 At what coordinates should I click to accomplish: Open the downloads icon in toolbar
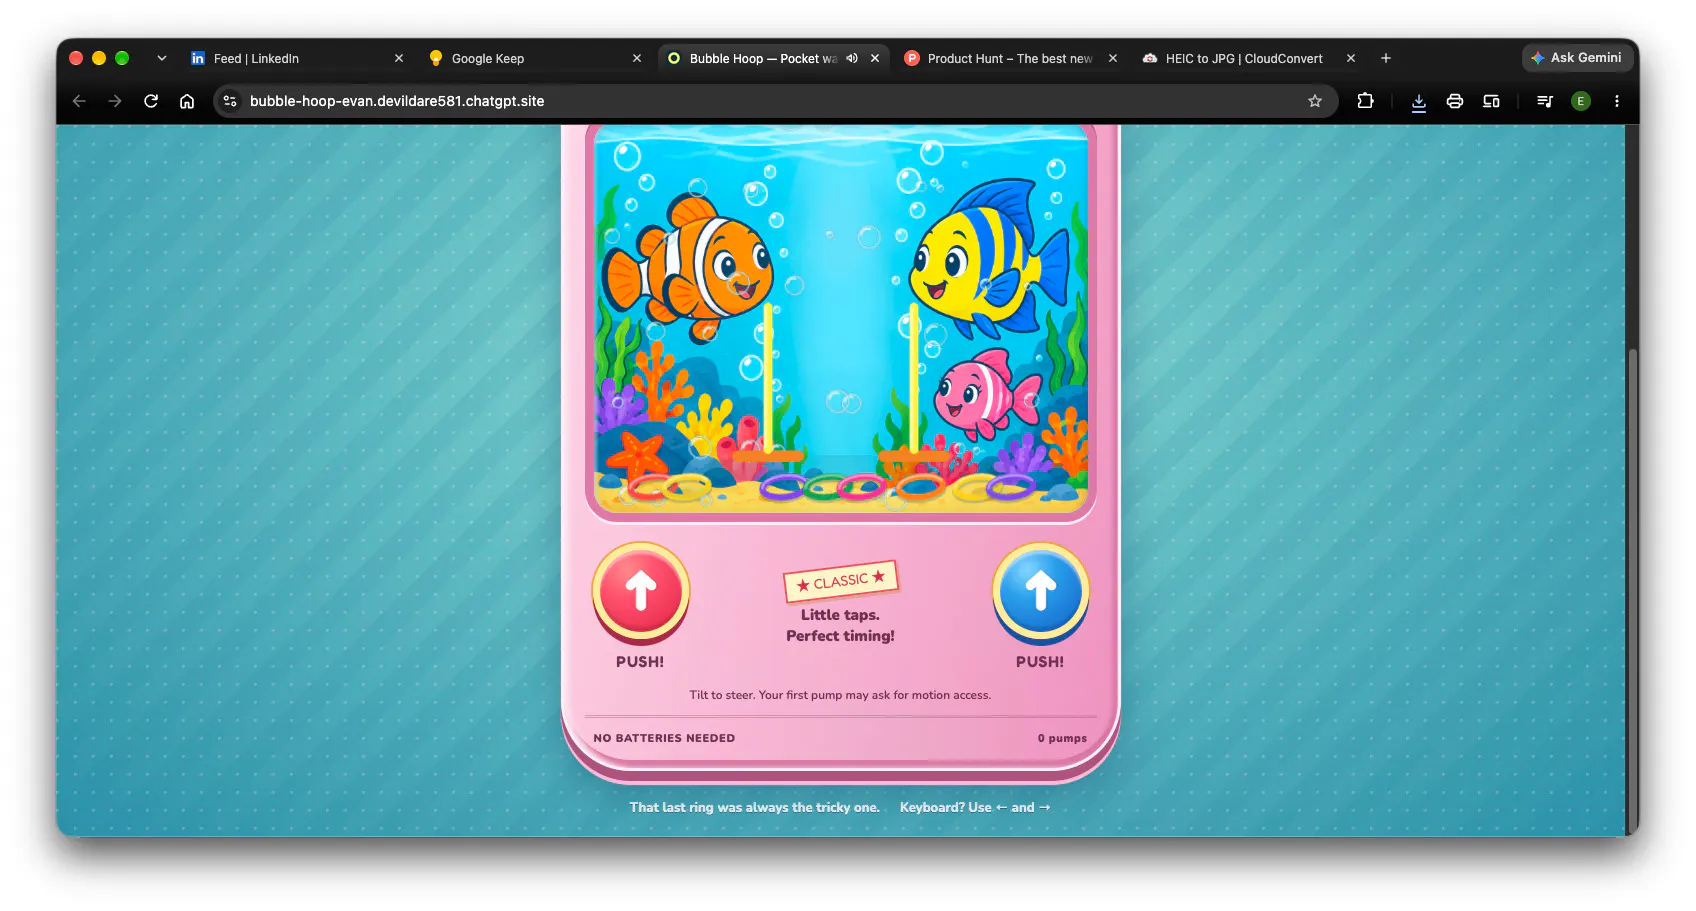[1419, 101]
